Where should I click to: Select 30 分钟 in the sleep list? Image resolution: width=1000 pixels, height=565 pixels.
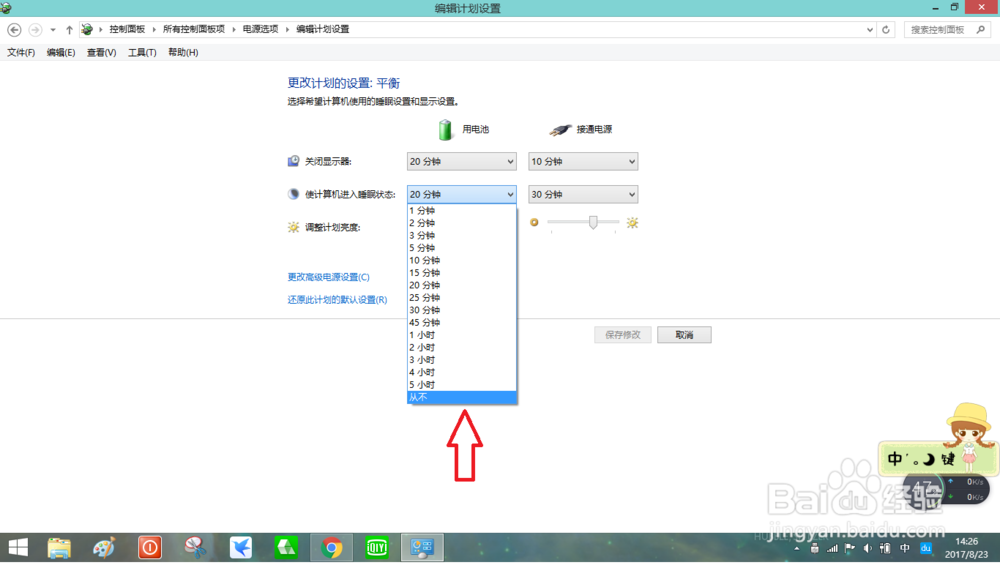[461, 310]
